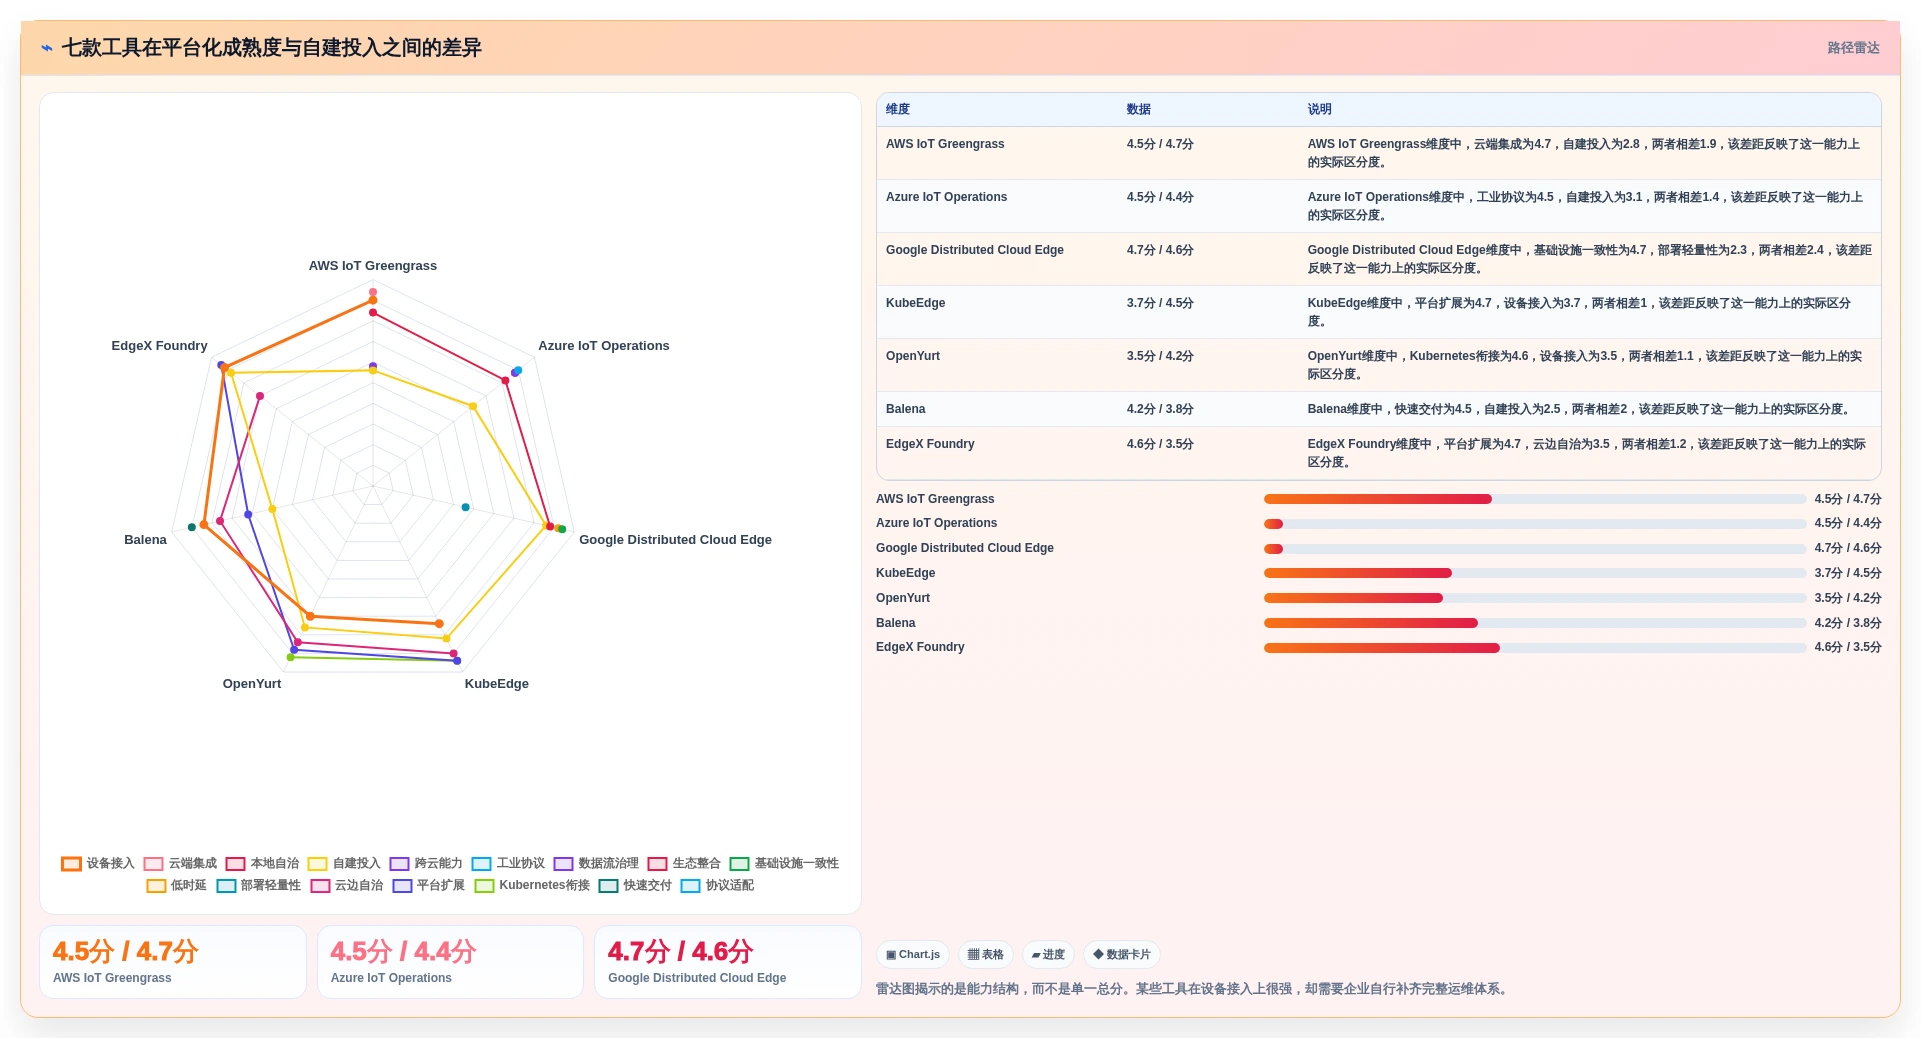Click the 数据卡片 tag chip

pyautogui.click(x=1122, y=955)
